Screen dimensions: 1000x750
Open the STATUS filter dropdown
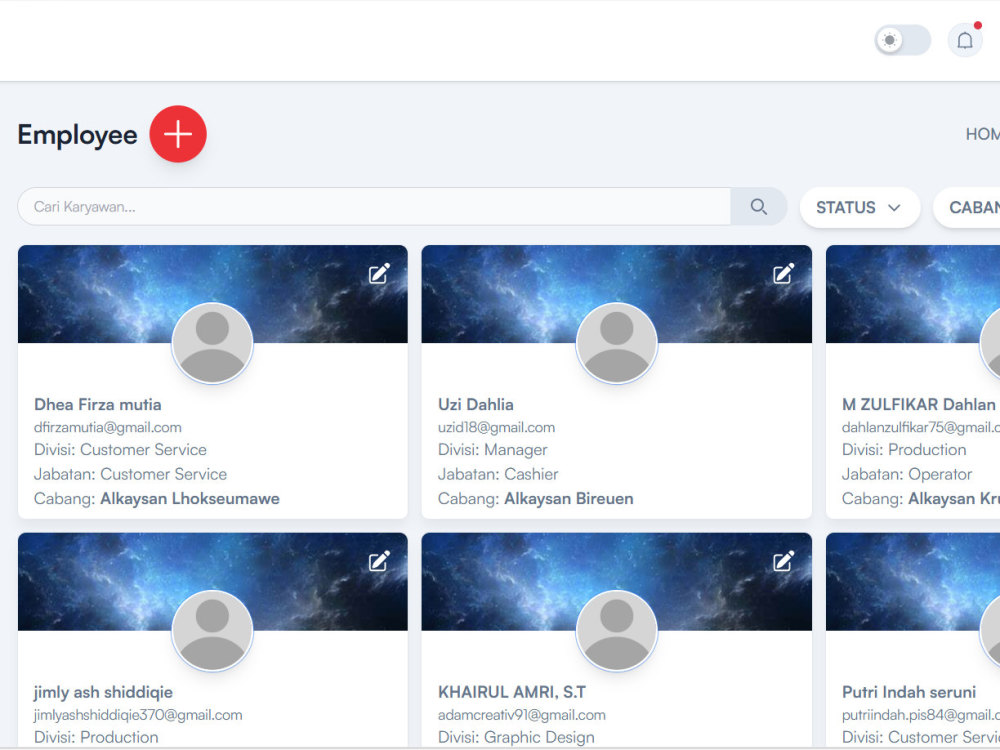click(x=860, y=207)
